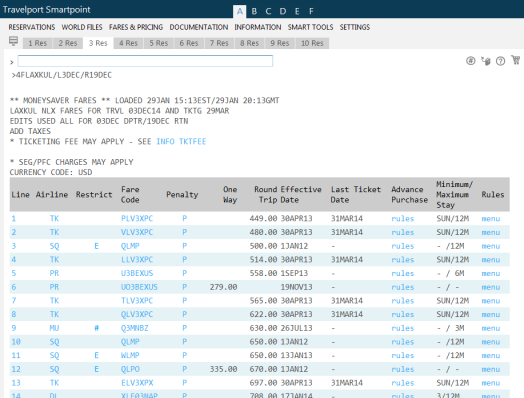This screenshot has width=524, height=398.
Task: Click the window layout icon before 1 Res
Action: click(13, 41)
